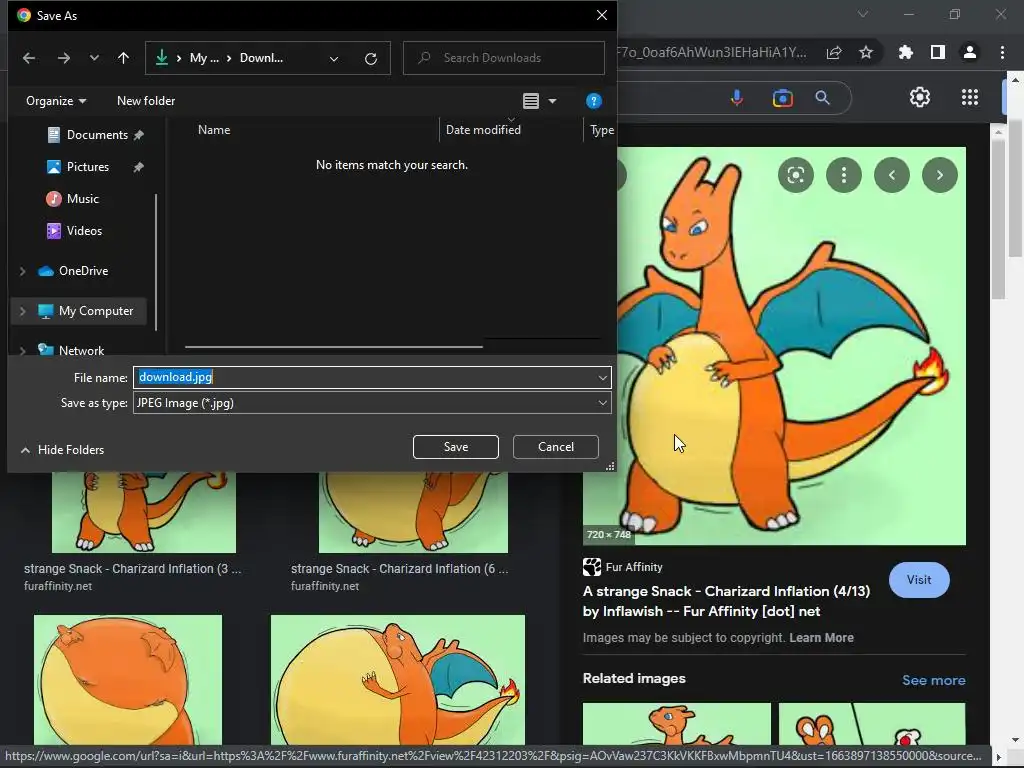Image resolution: width=1024 pixels, height=768 pixels.
Task: Start Google voice search microphone
Action: point(737,98)
